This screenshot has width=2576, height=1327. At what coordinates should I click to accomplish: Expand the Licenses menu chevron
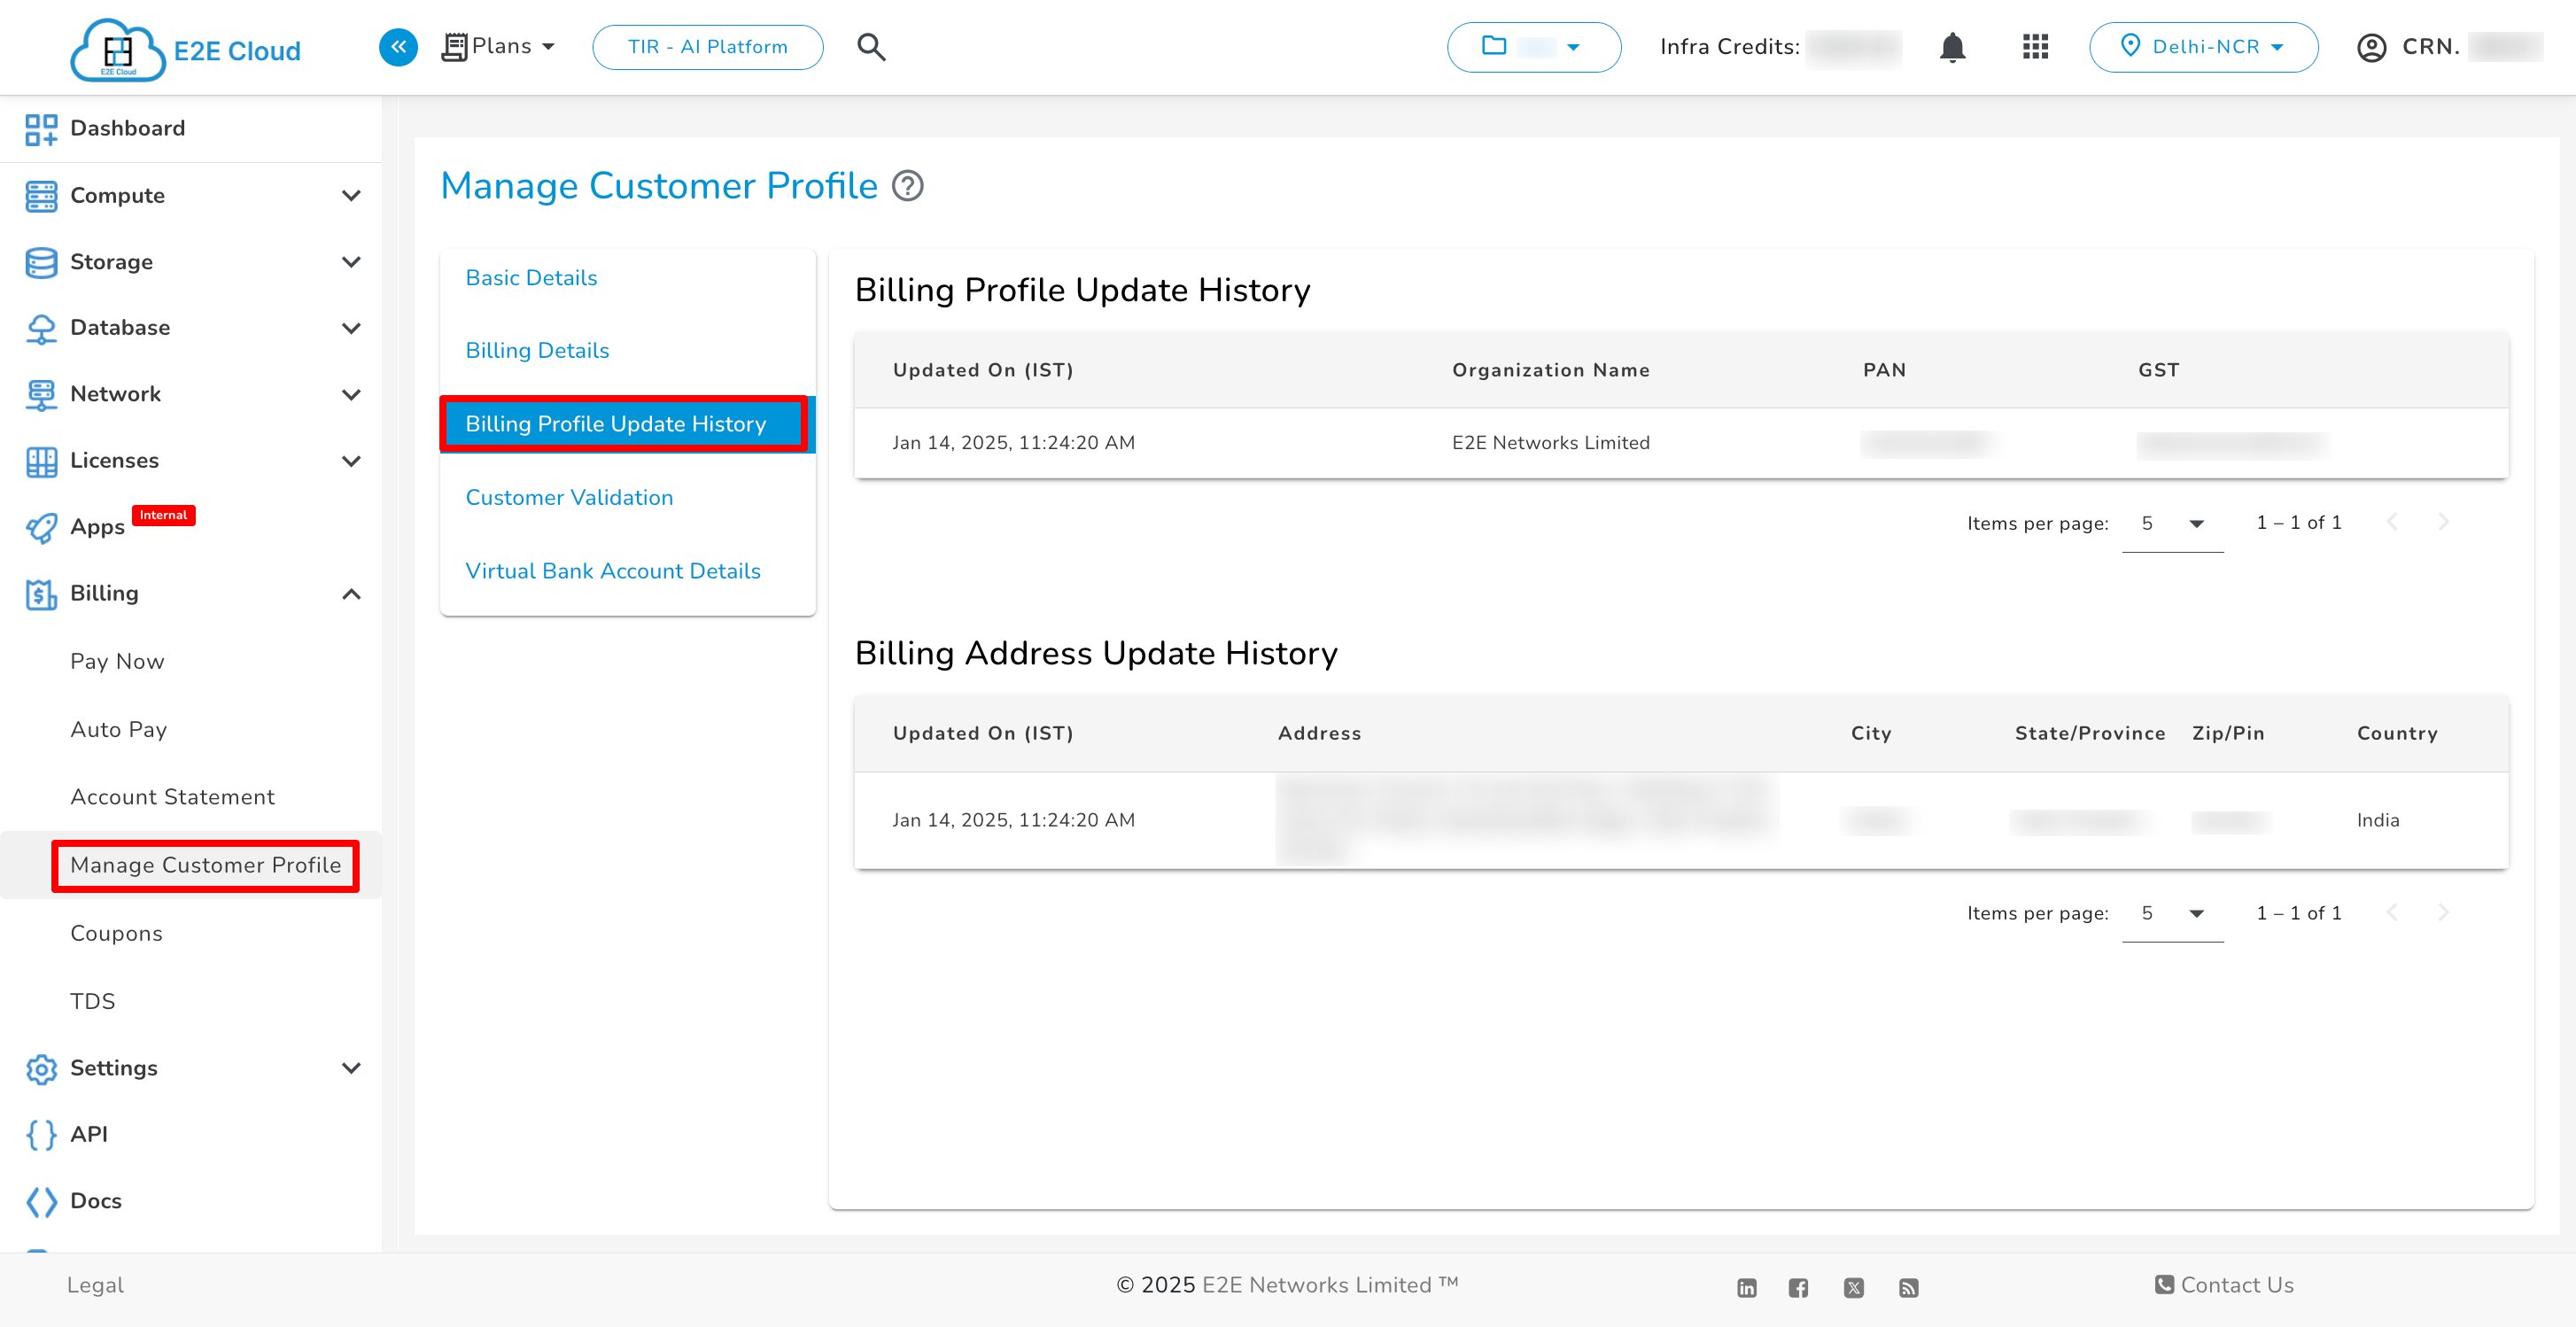point(351,461)
